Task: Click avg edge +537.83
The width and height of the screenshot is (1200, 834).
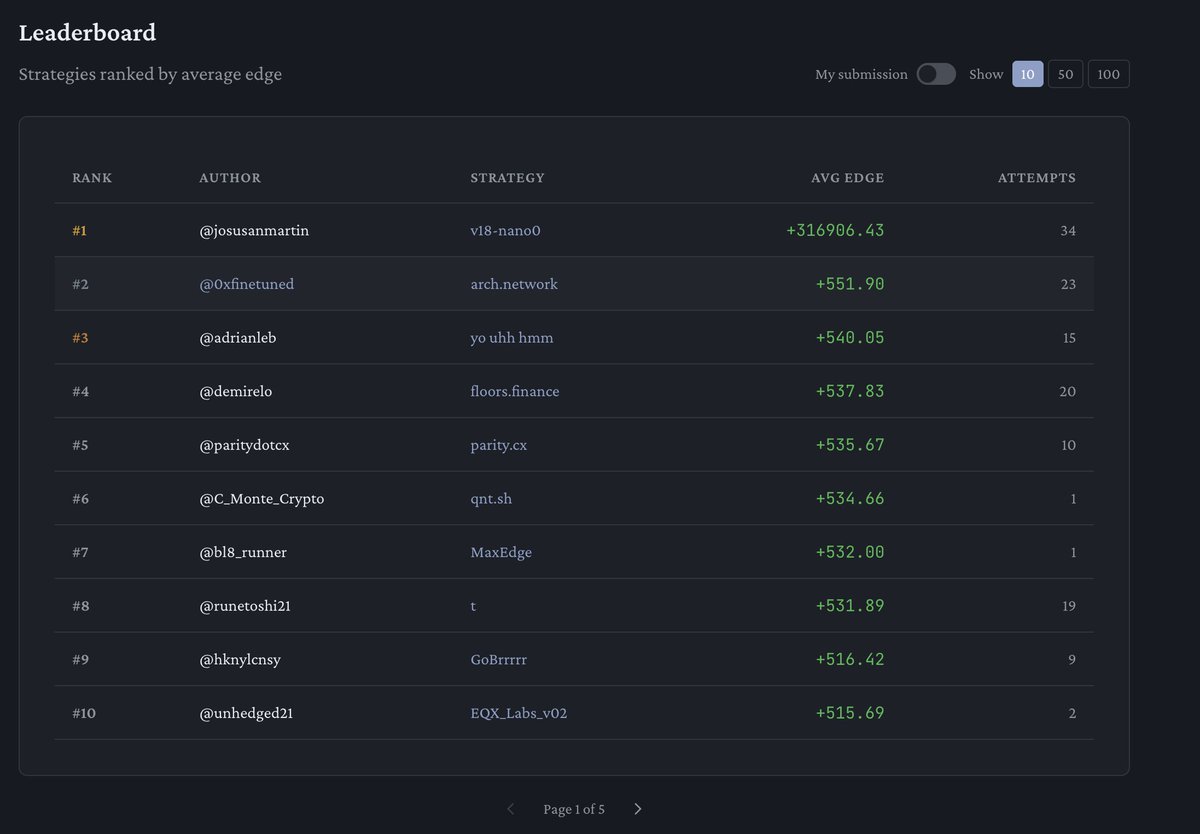Action: pyautogui.click(x=851, y=391)
